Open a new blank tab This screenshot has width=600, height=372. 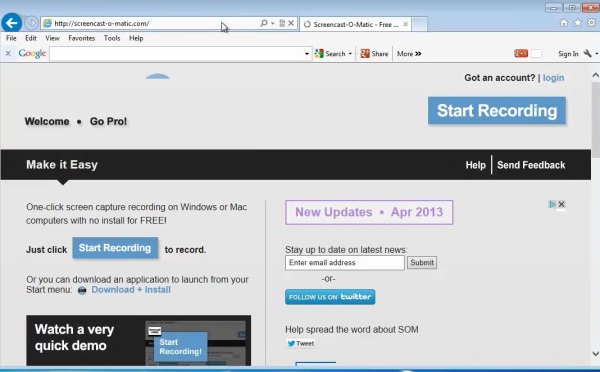tap(420, 24)
